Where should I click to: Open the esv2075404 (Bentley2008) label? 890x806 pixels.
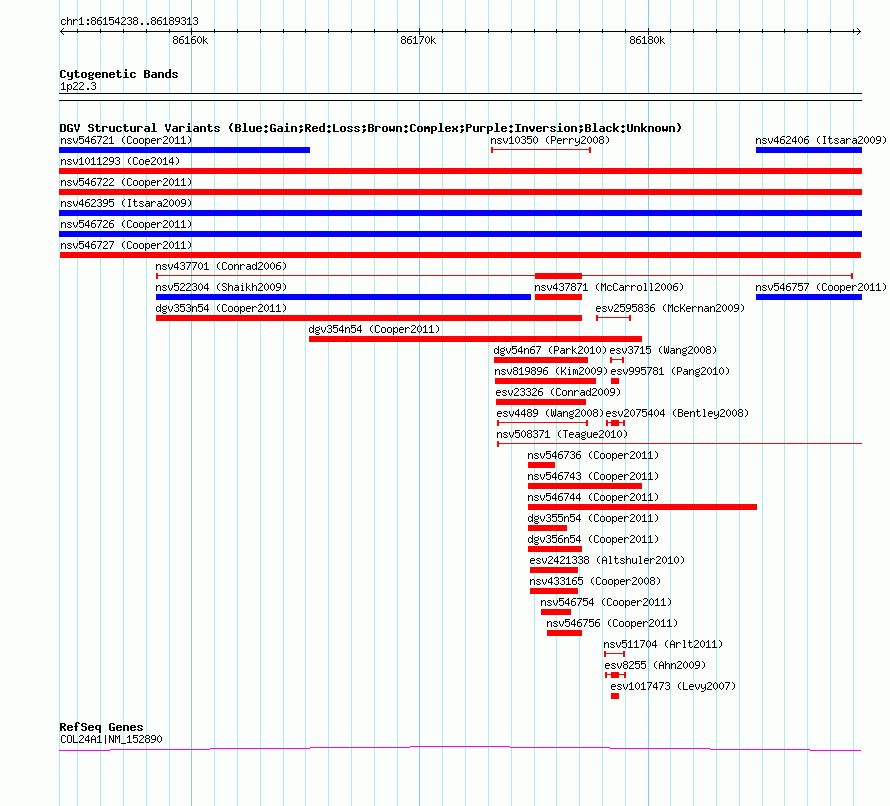pyautogui.click(x=677, y=413)
